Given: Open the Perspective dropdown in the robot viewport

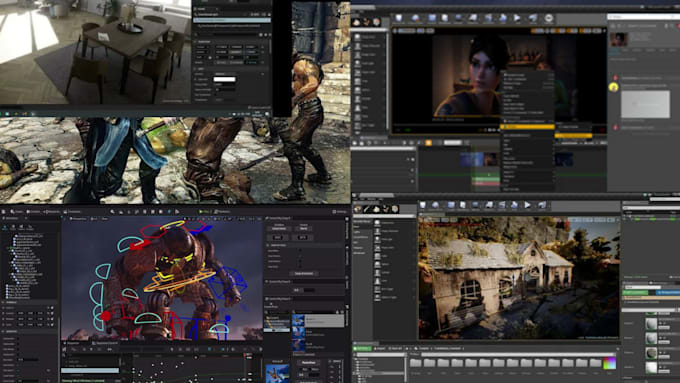Looking at the screenshot, I should [78, 219].
